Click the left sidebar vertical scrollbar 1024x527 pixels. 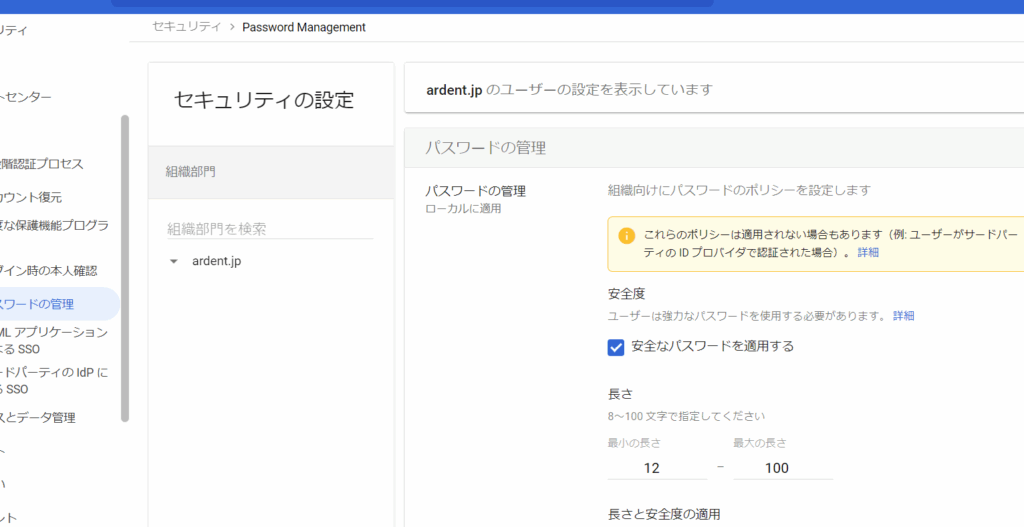(125, 268)
